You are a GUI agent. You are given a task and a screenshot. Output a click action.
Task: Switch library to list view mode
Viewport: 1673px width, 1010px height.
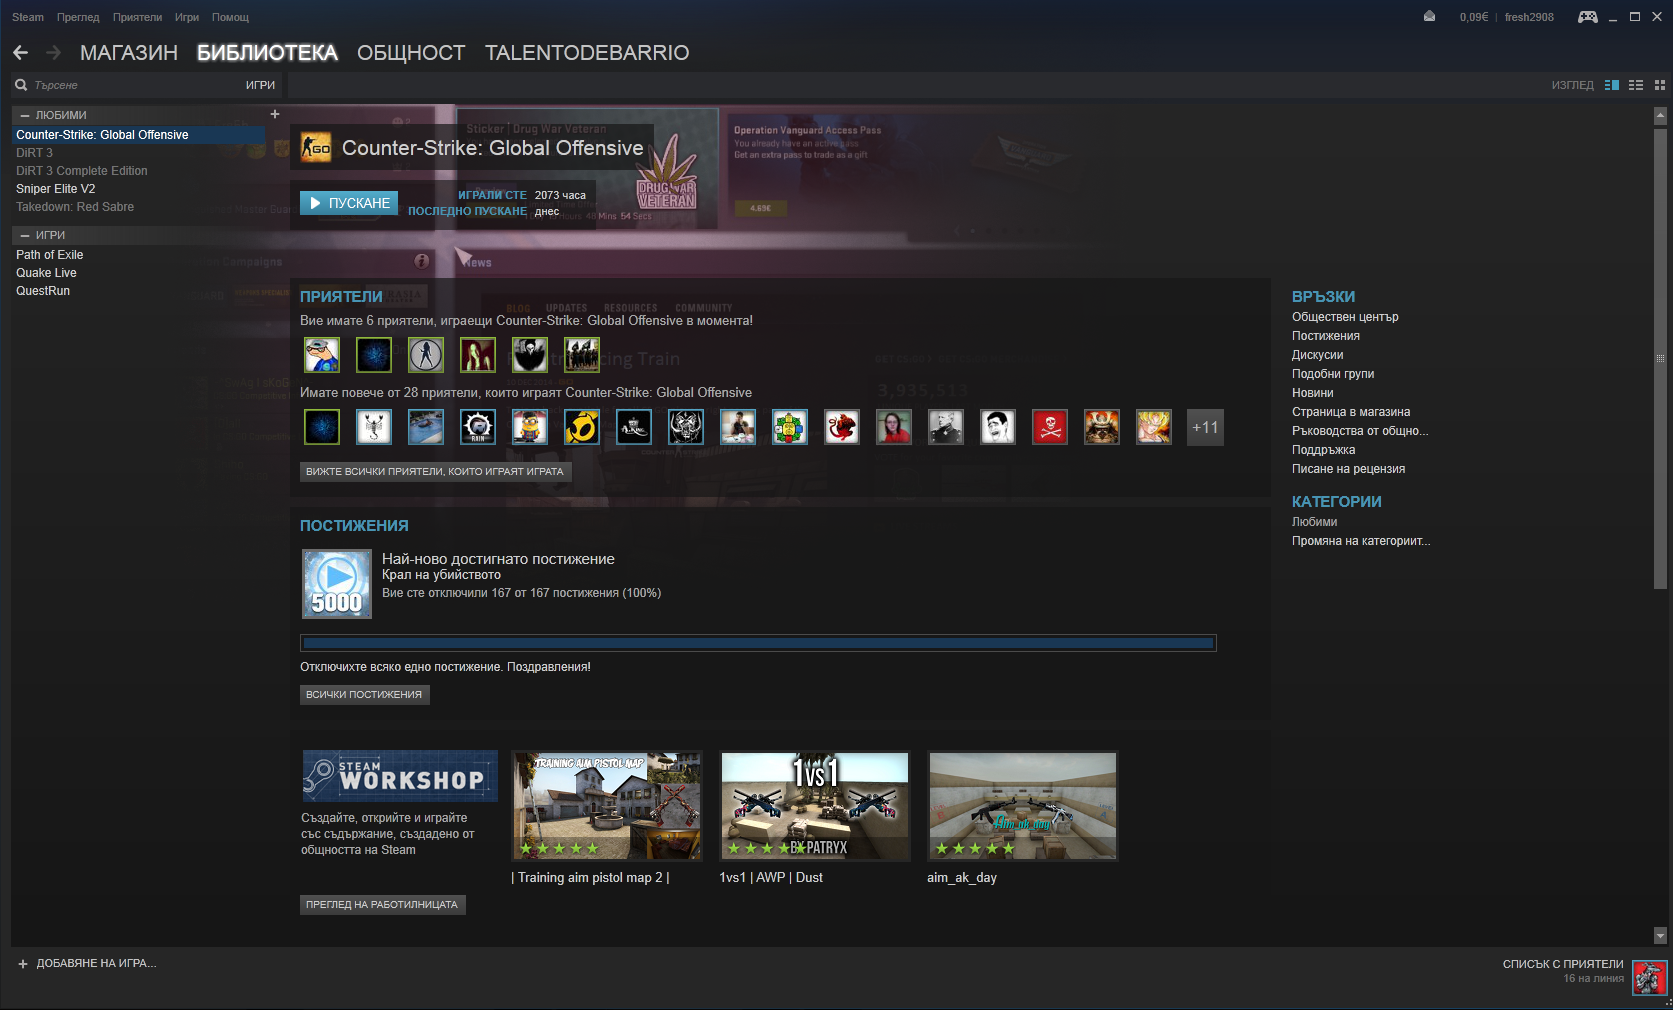(x=1636, y=85)
